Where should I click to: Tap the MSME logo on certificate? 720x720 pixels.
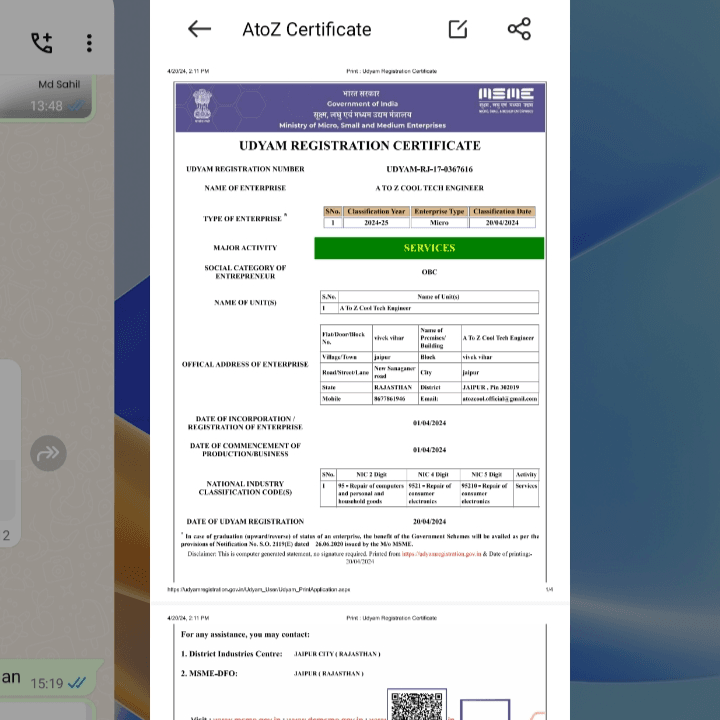pyautogui.click(x=505, y=99)
